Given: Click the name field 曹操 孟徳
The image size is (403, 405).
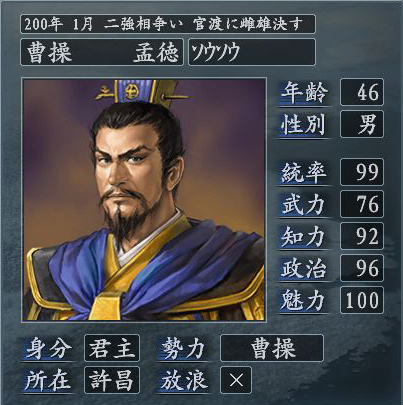Looking at the screenshot, I should (x=102, y=52).
